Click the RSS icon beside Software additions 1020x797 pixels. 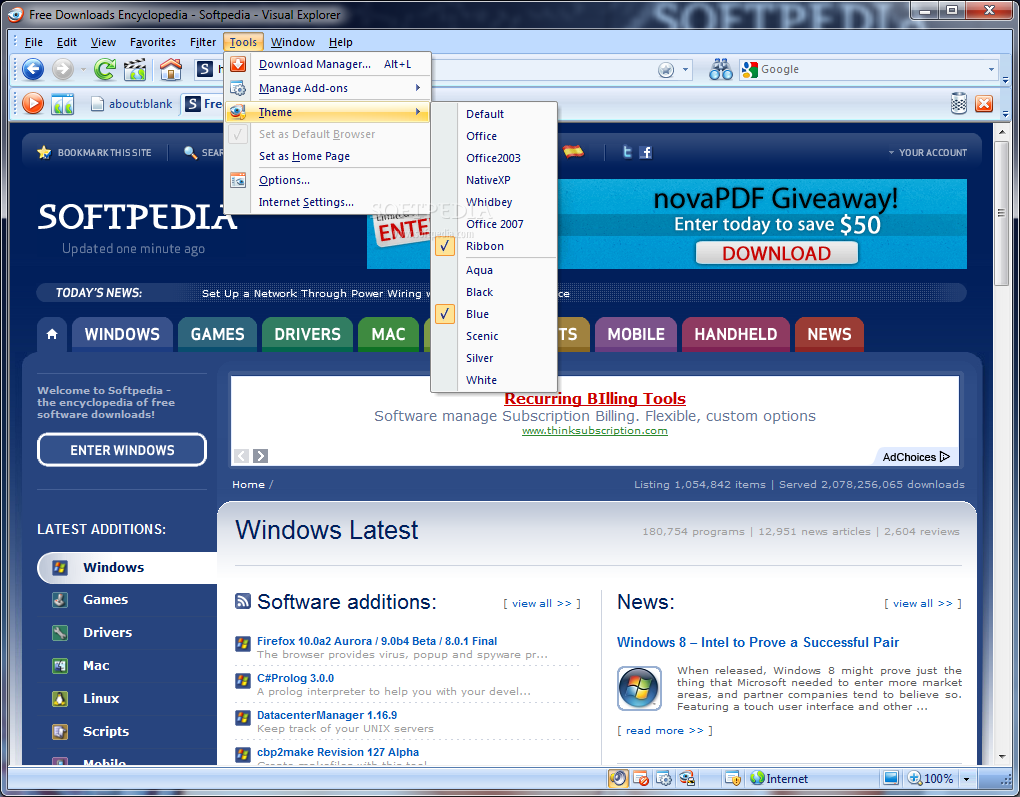243,601
